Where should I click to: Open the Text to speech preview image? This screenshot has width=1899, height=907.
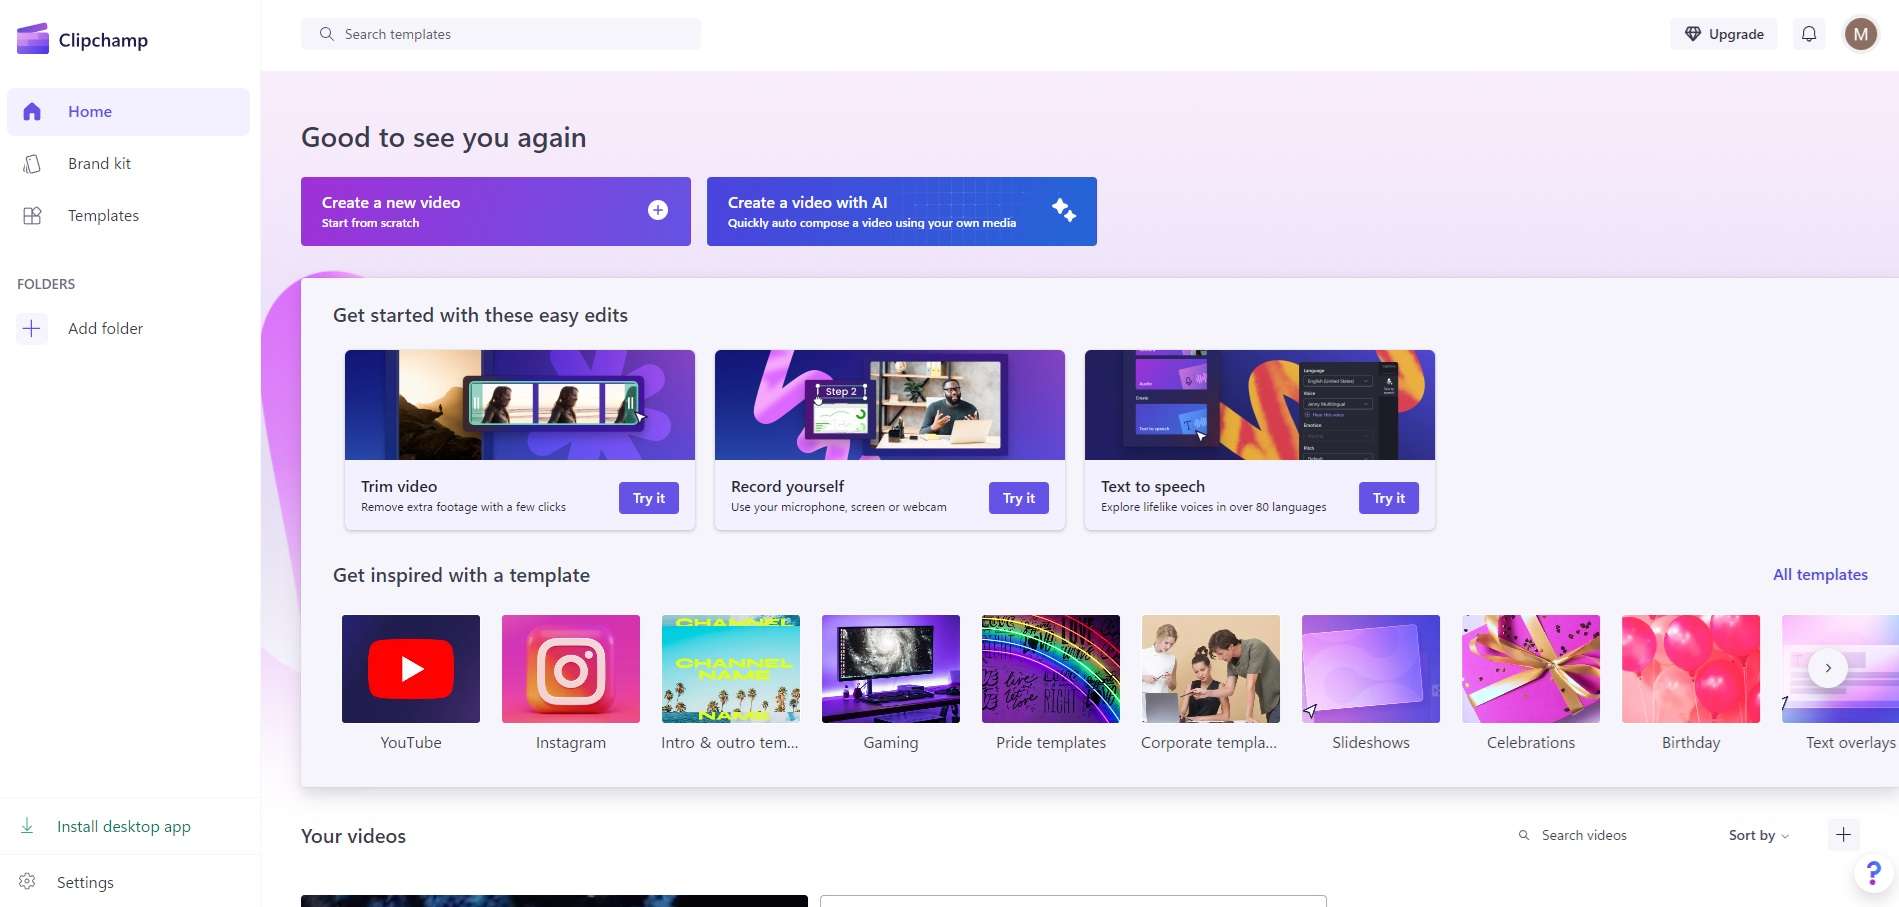coord(1260,405)
